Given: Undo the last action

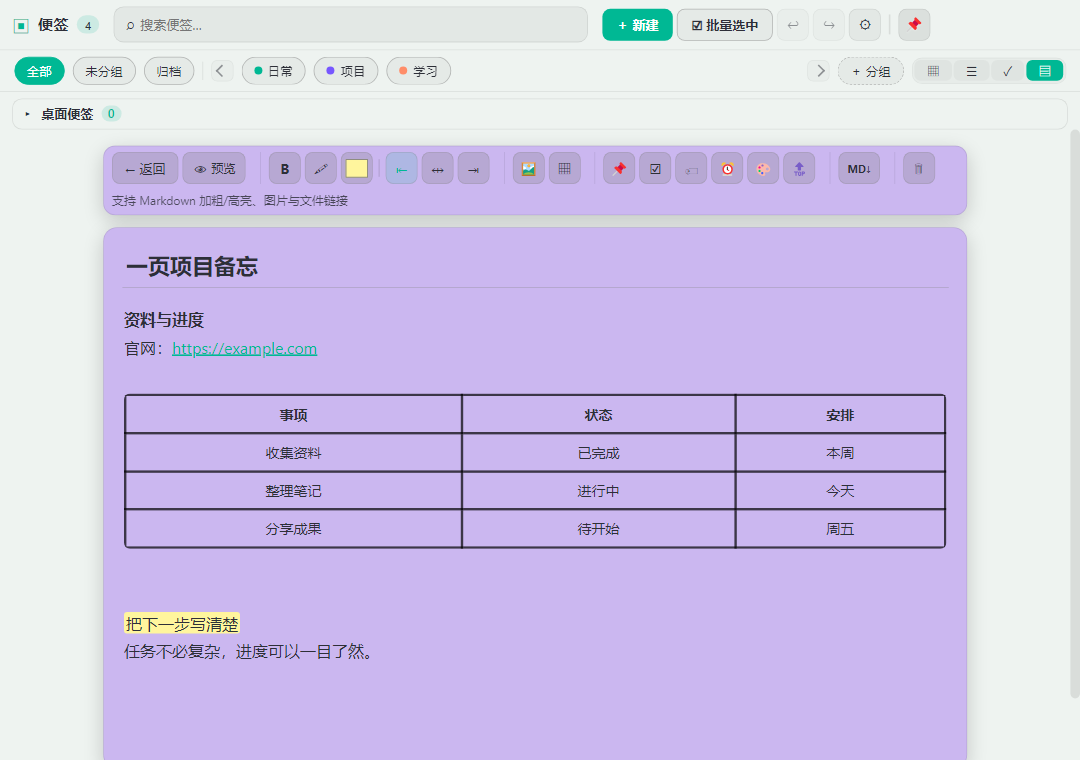Looking at the screenshot, I should (793, 25).
